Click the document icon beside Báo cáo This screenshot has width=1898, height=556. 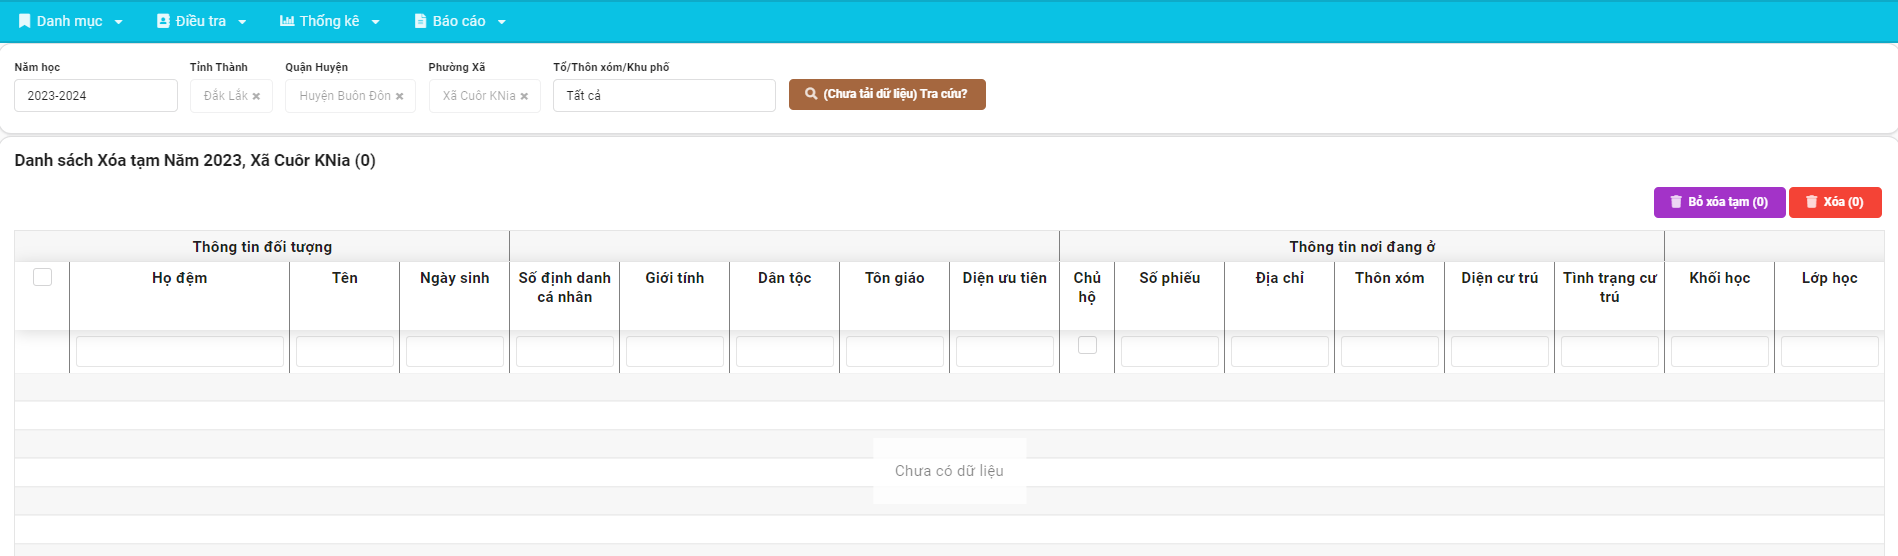point(421,21)
